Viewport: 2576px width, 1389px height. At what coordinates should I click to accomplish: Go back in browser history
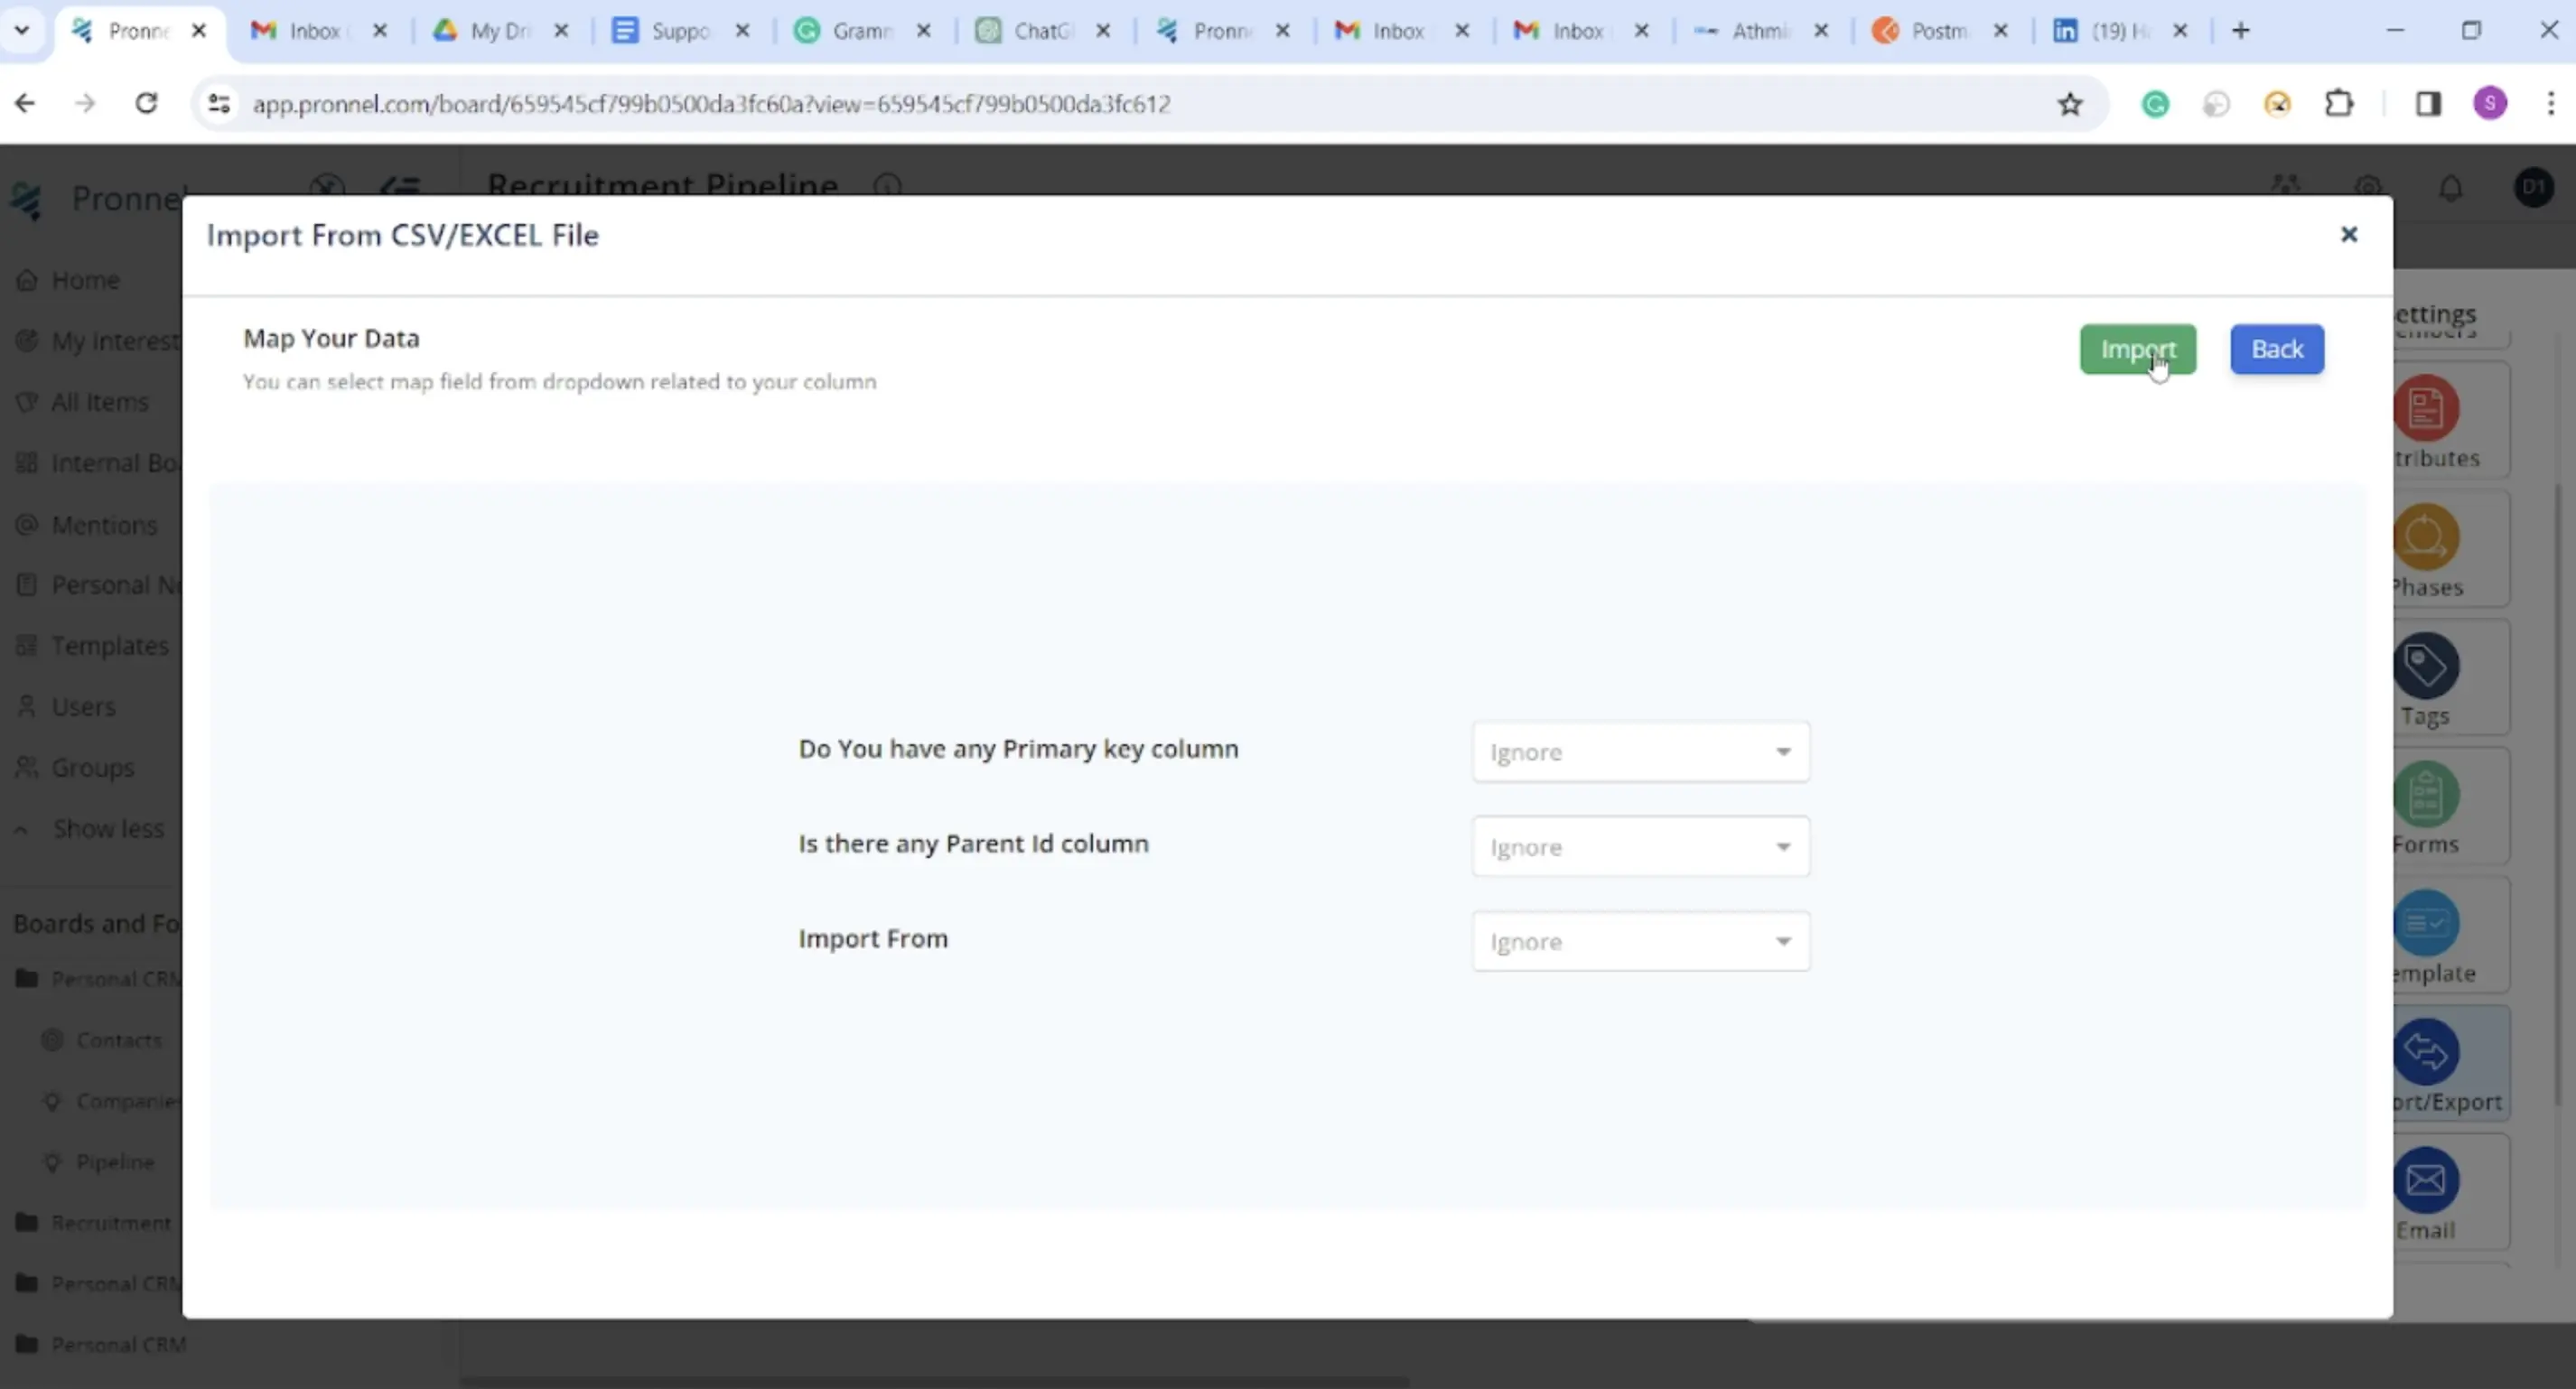pyautogui.click(x=25, y=104)
